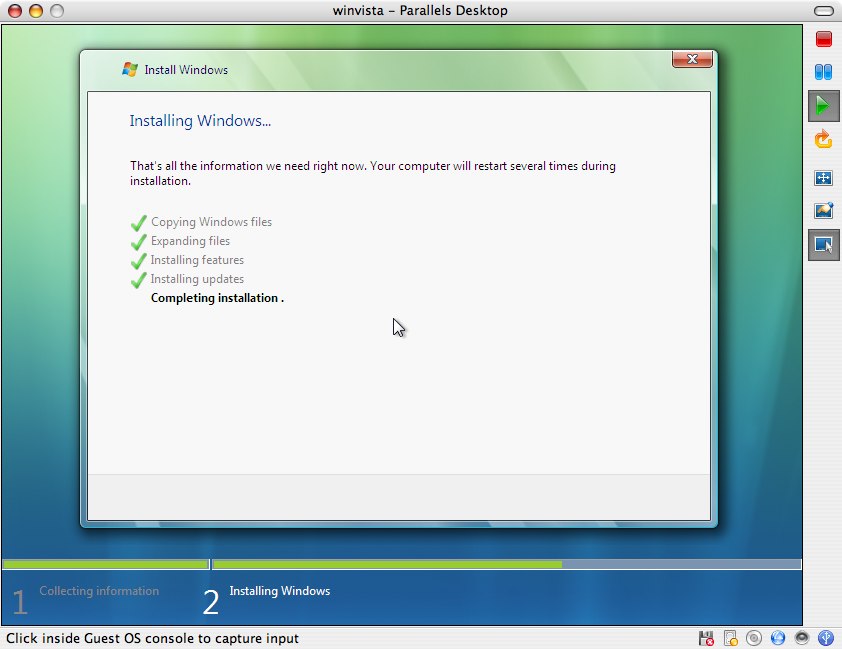Click the Installing Windows progress bar

[507, 564]
